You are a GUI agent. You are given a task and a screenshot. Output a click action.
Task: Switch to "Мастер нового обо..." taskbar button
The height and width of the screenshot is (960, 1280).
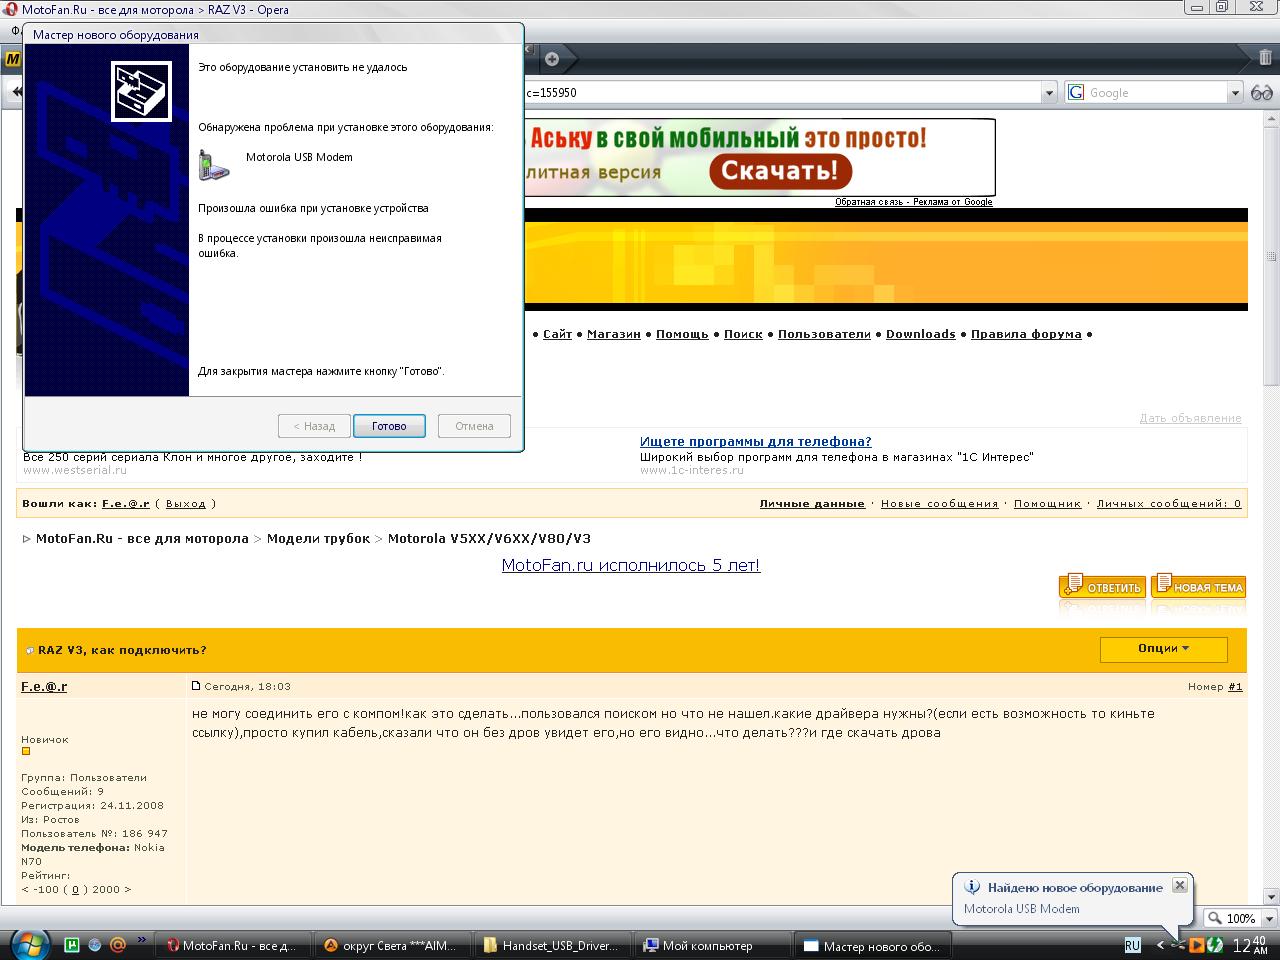point(871,945)
